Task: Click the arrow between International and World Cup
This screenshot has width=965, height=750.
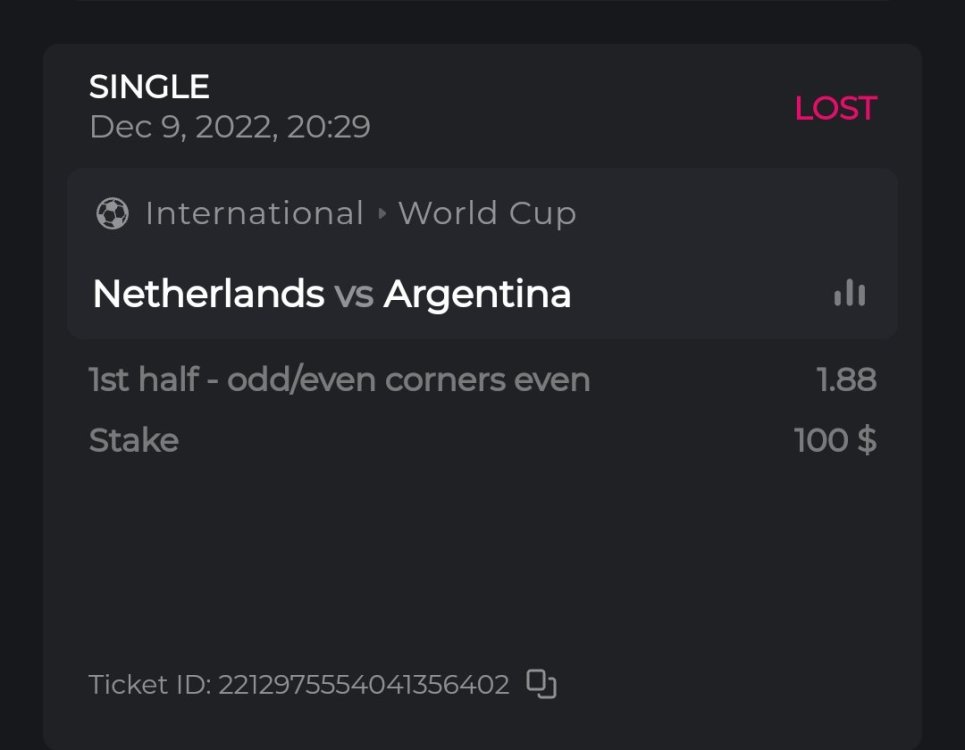Action: 381,213
